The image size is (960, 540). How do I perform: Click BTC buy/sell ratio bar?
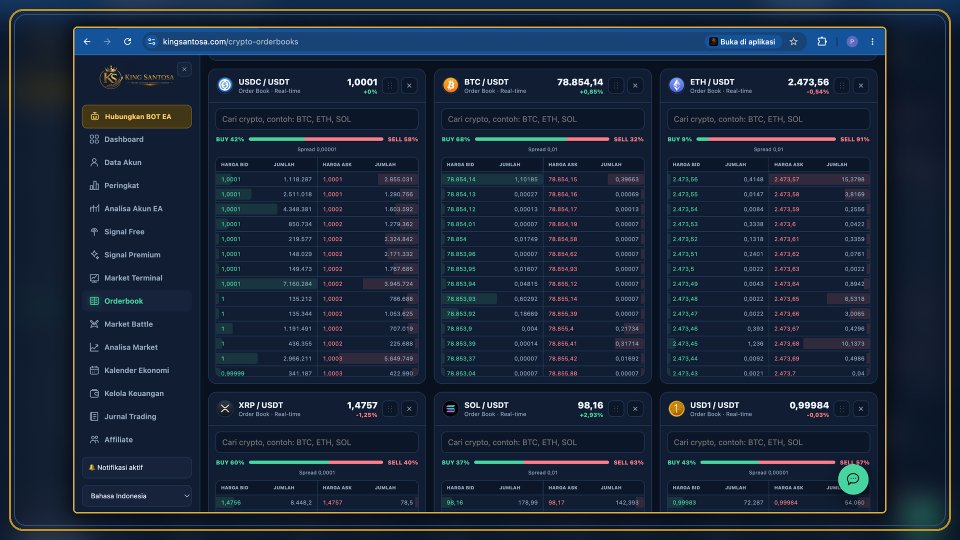[542, 139]
